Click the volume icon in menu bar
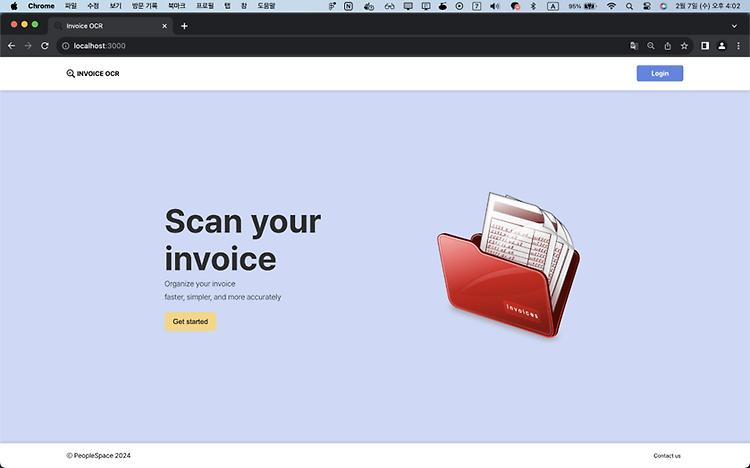The width and height of the screenshot is (750, 468). point(495,6)
